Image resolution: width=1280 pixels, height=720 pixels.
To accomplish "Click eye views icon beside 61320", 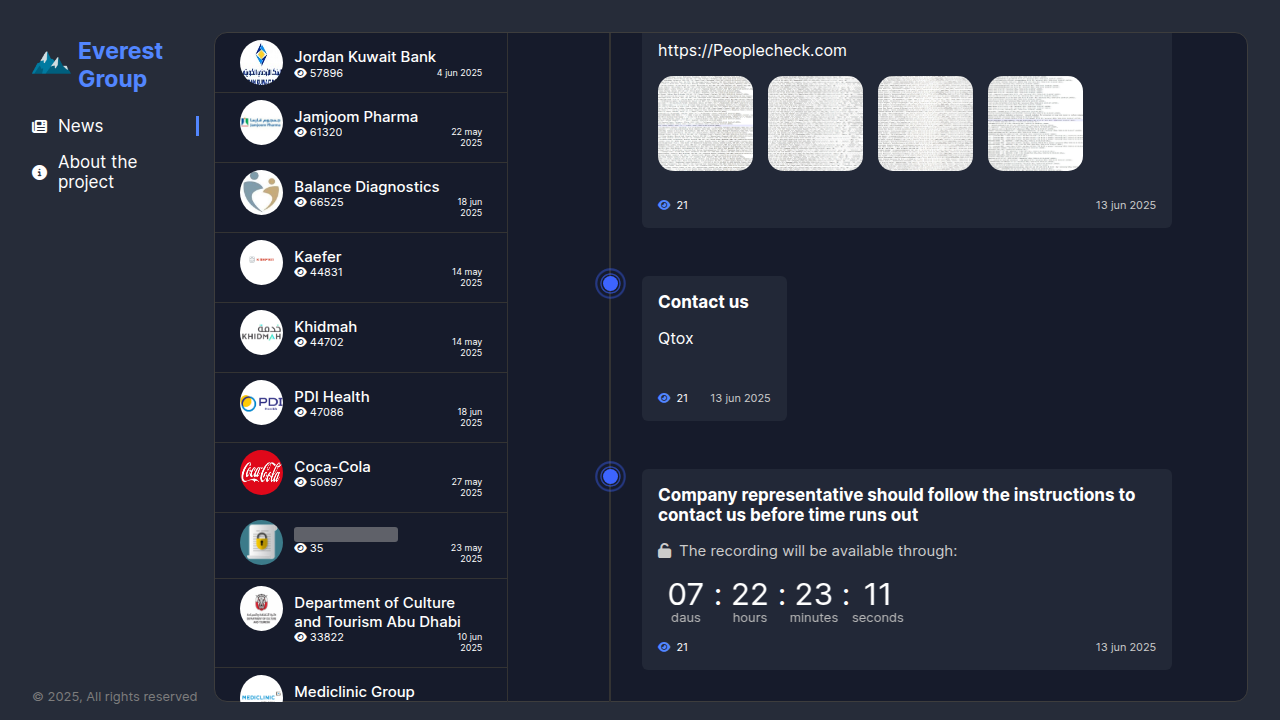I will pos(300,132).
